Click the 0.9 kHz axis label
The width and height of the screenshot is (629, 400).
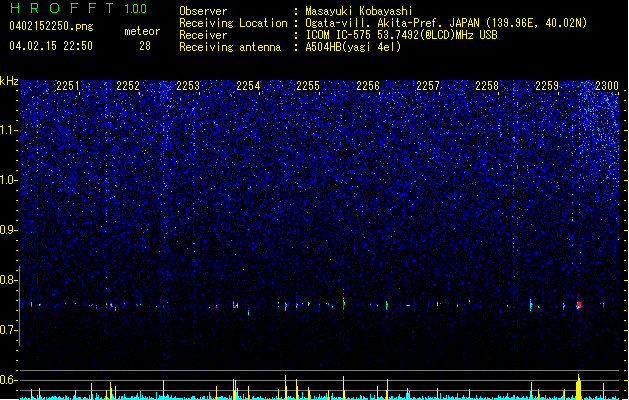[9, 230]
